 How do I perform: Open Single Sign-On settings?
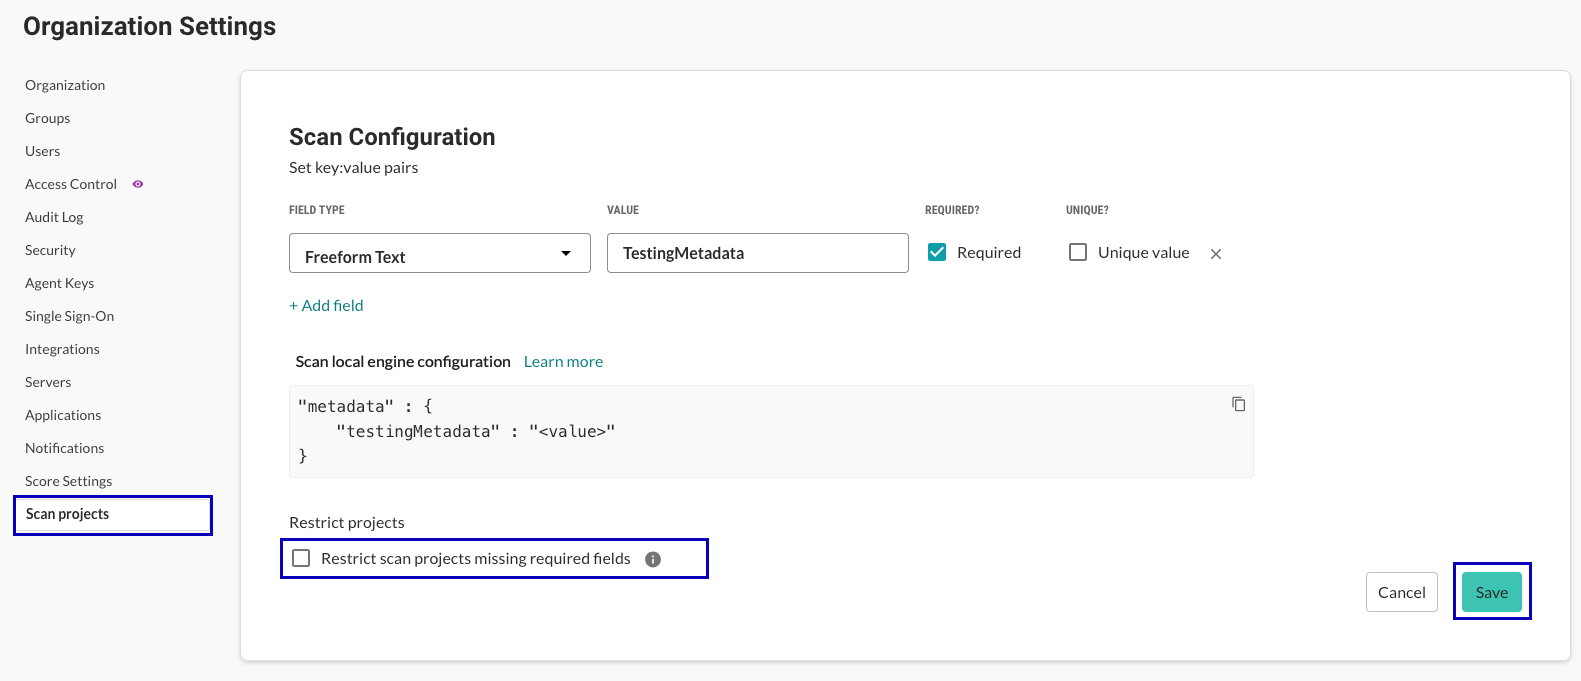point(70,316)
